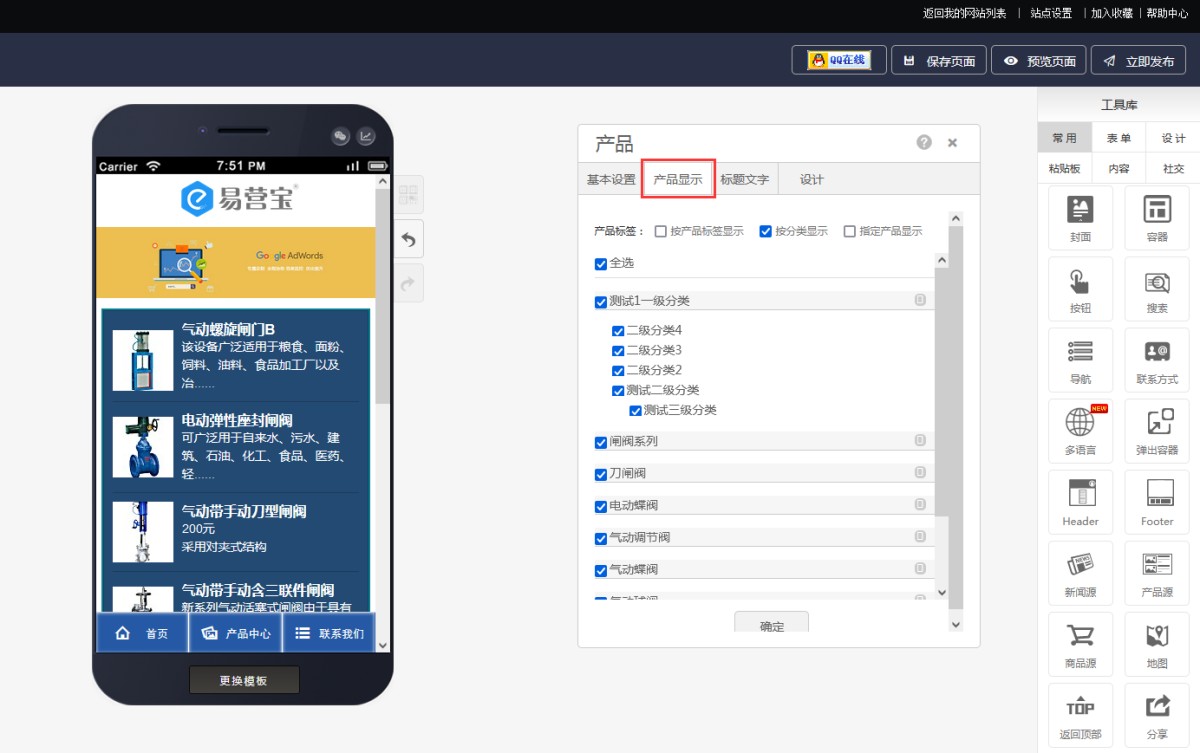Expand the 闸阀系列 row via its right icon
This screenshot has width=1200, height=753.
[x=920, y=440]
